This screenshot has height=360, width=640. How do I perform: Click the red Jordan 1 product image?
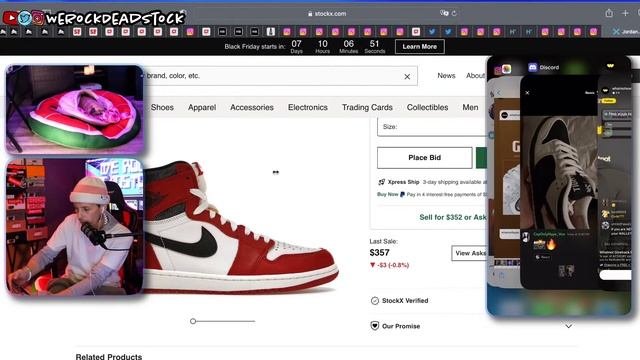point(241,227)
